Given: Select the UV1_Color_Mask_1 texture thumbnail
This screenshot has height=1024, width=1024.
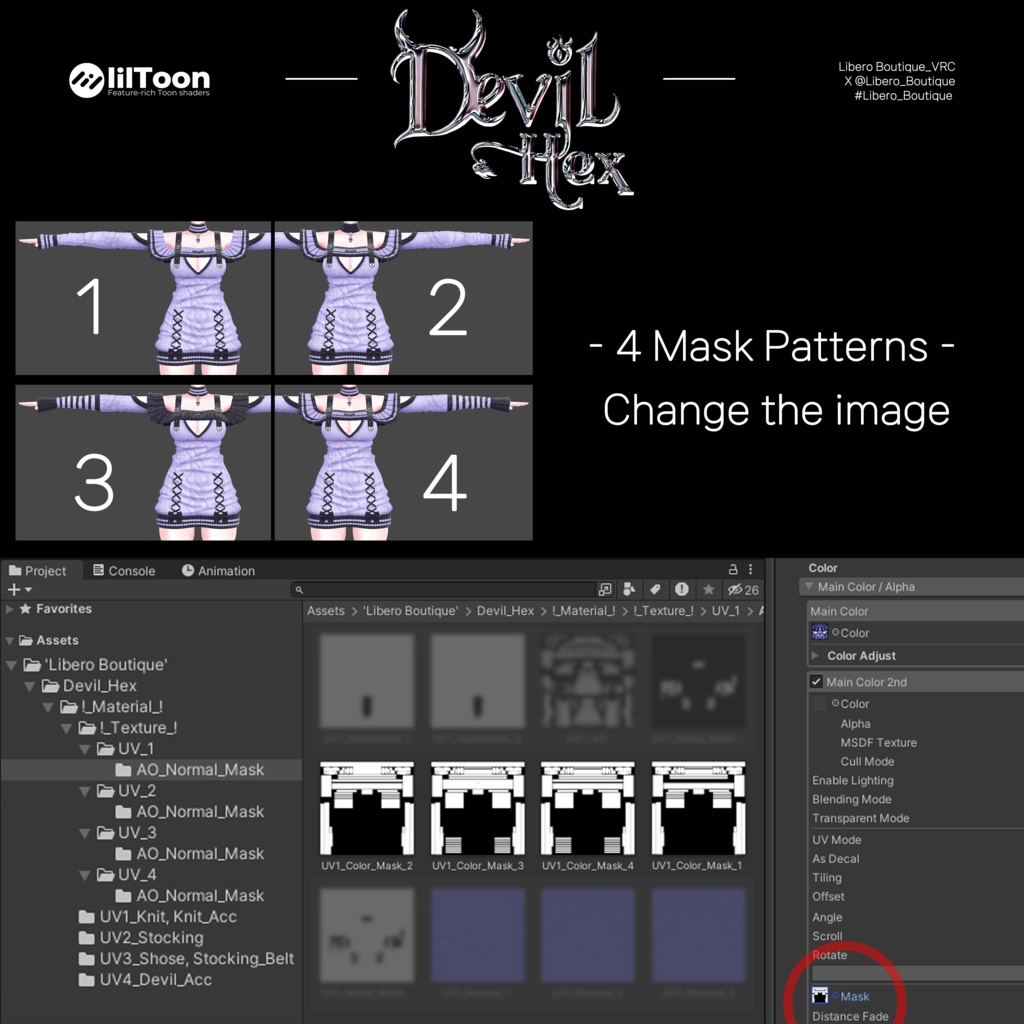Looking at the screenshot, I should (698, 808).
